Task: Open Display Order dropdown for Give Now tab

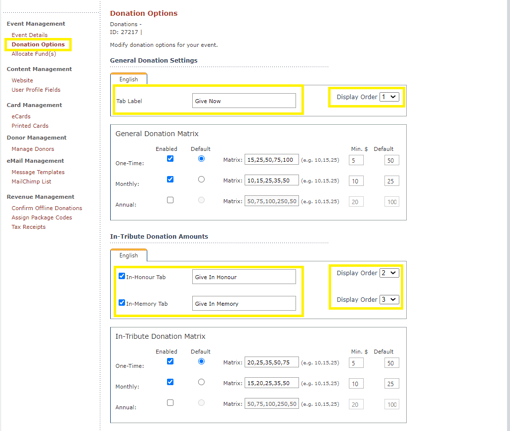Action: 389,97
